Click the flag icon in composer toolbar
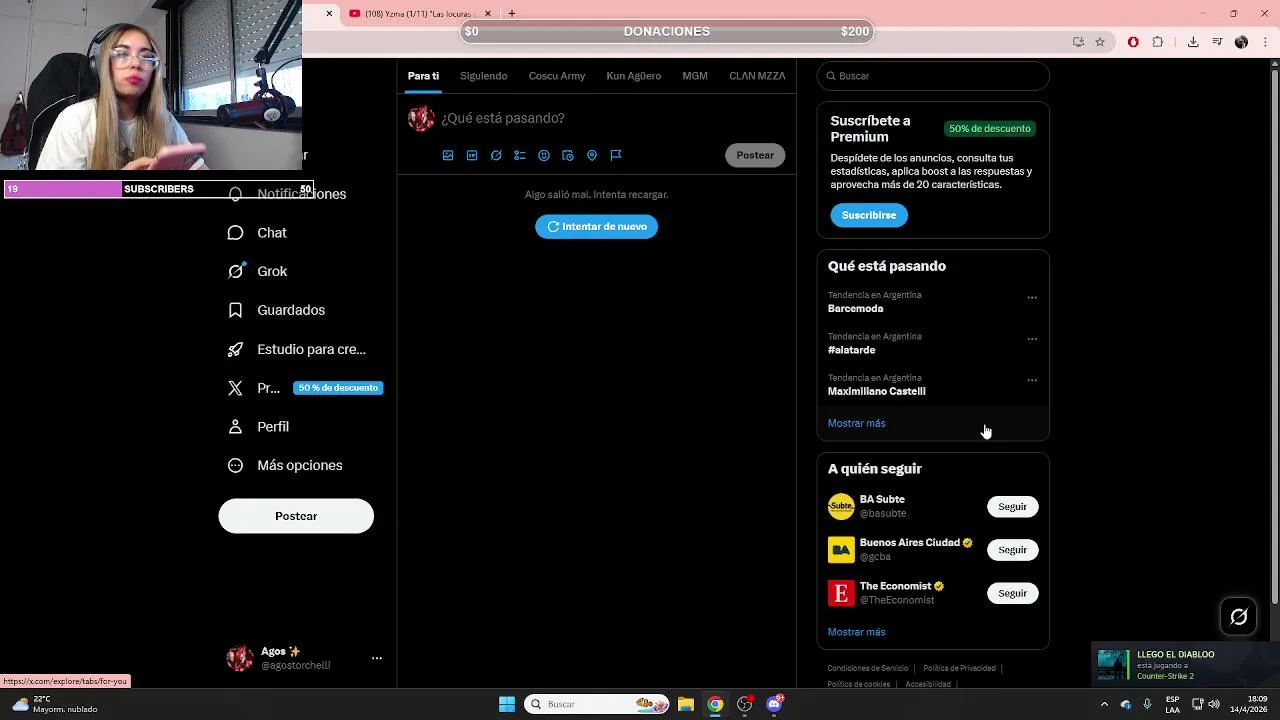 pyautogui.click(x=616, y=155)
